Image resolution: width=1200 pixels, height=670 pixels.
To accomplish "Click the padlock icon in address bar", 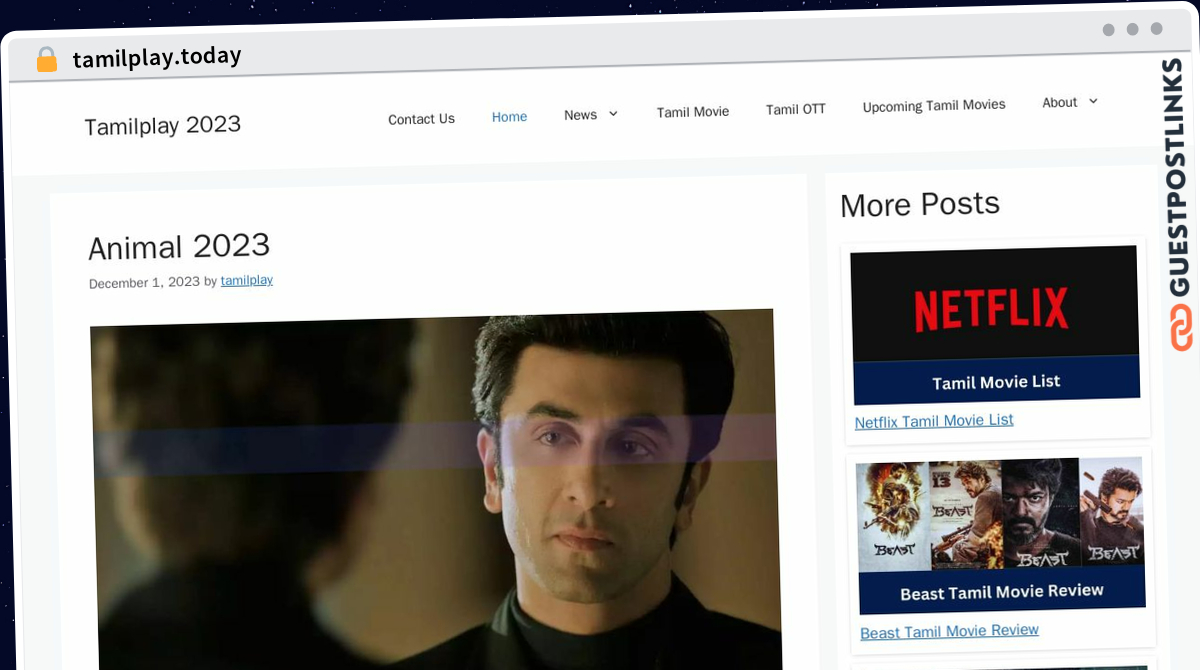I will click(x=47, y=60).
